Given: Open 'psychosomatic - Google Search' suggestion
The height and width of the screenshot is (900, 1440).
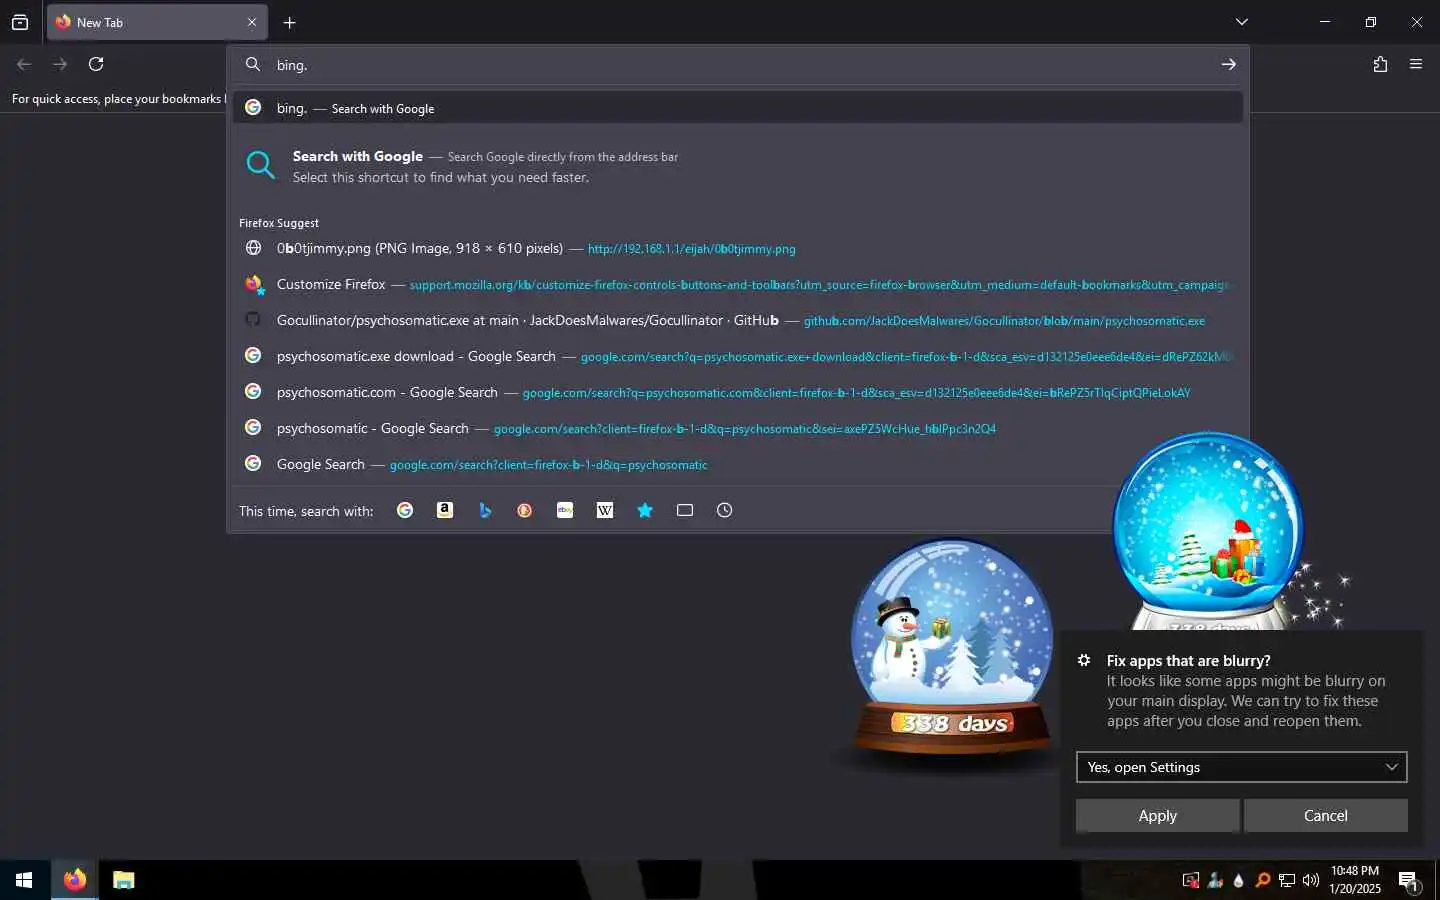Looking at the screenshot, I should coord(738,428).
